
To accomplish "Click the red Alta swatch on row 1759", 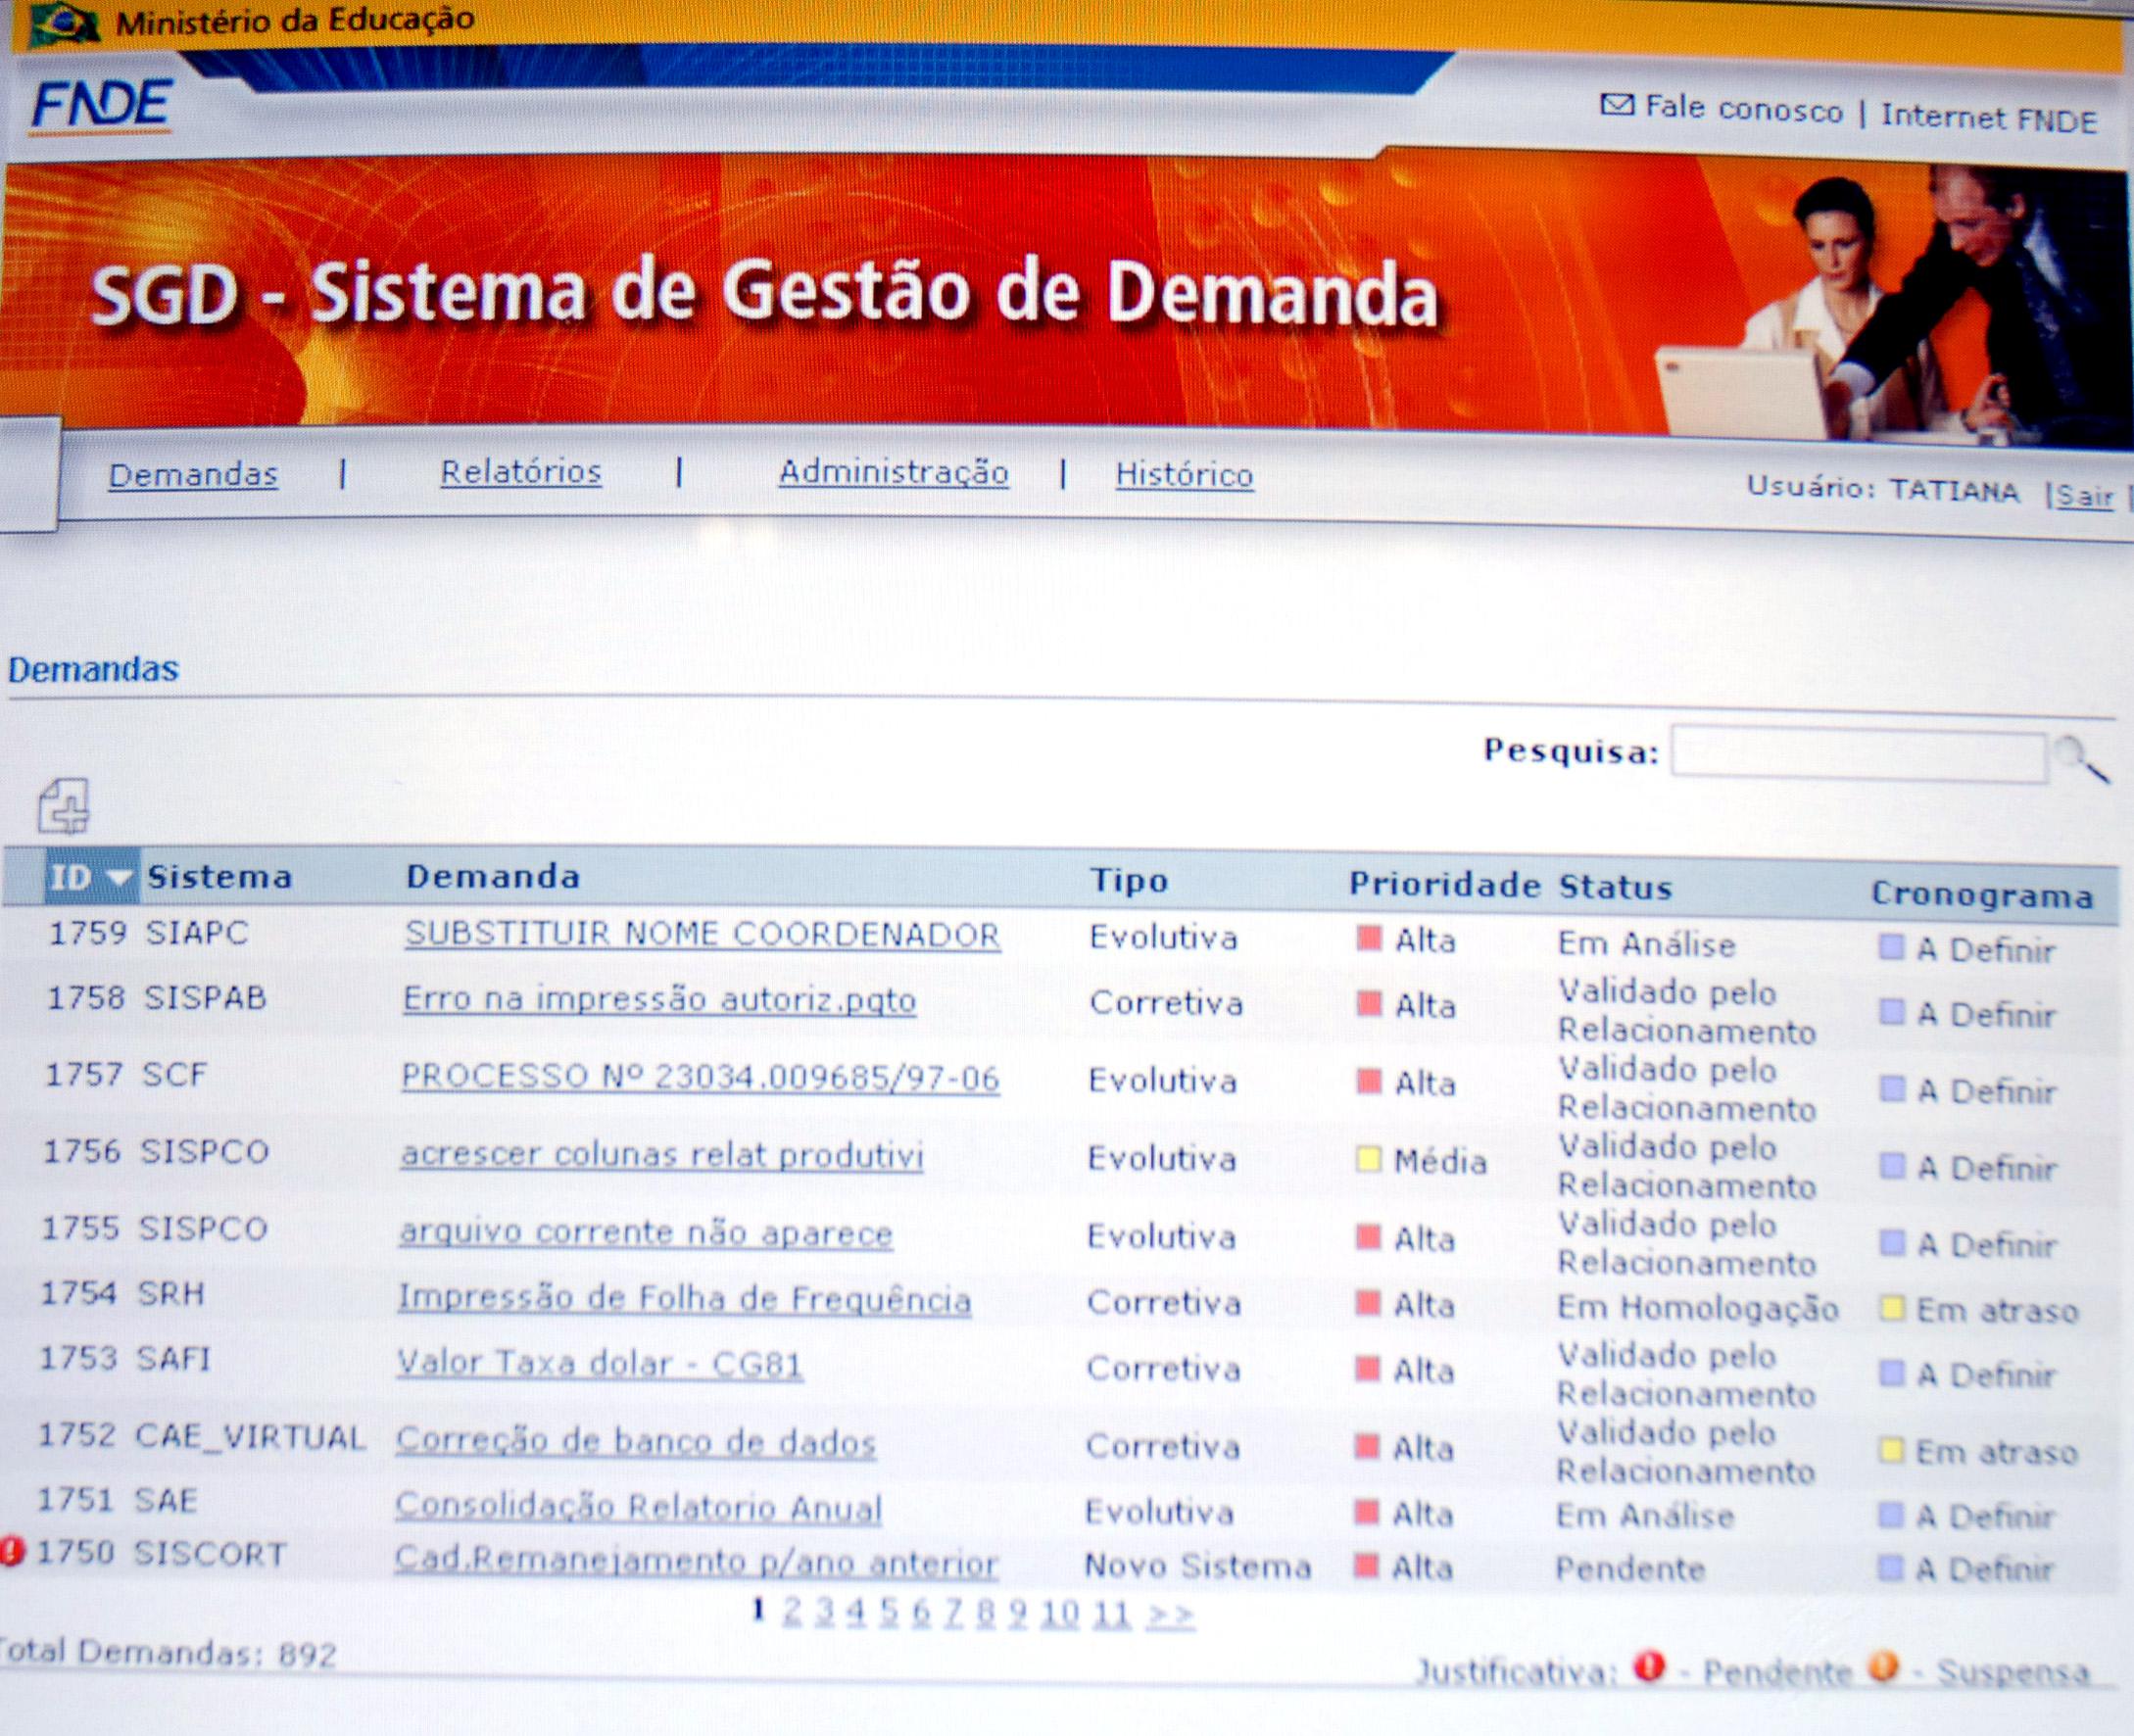I will (1368, 938).
